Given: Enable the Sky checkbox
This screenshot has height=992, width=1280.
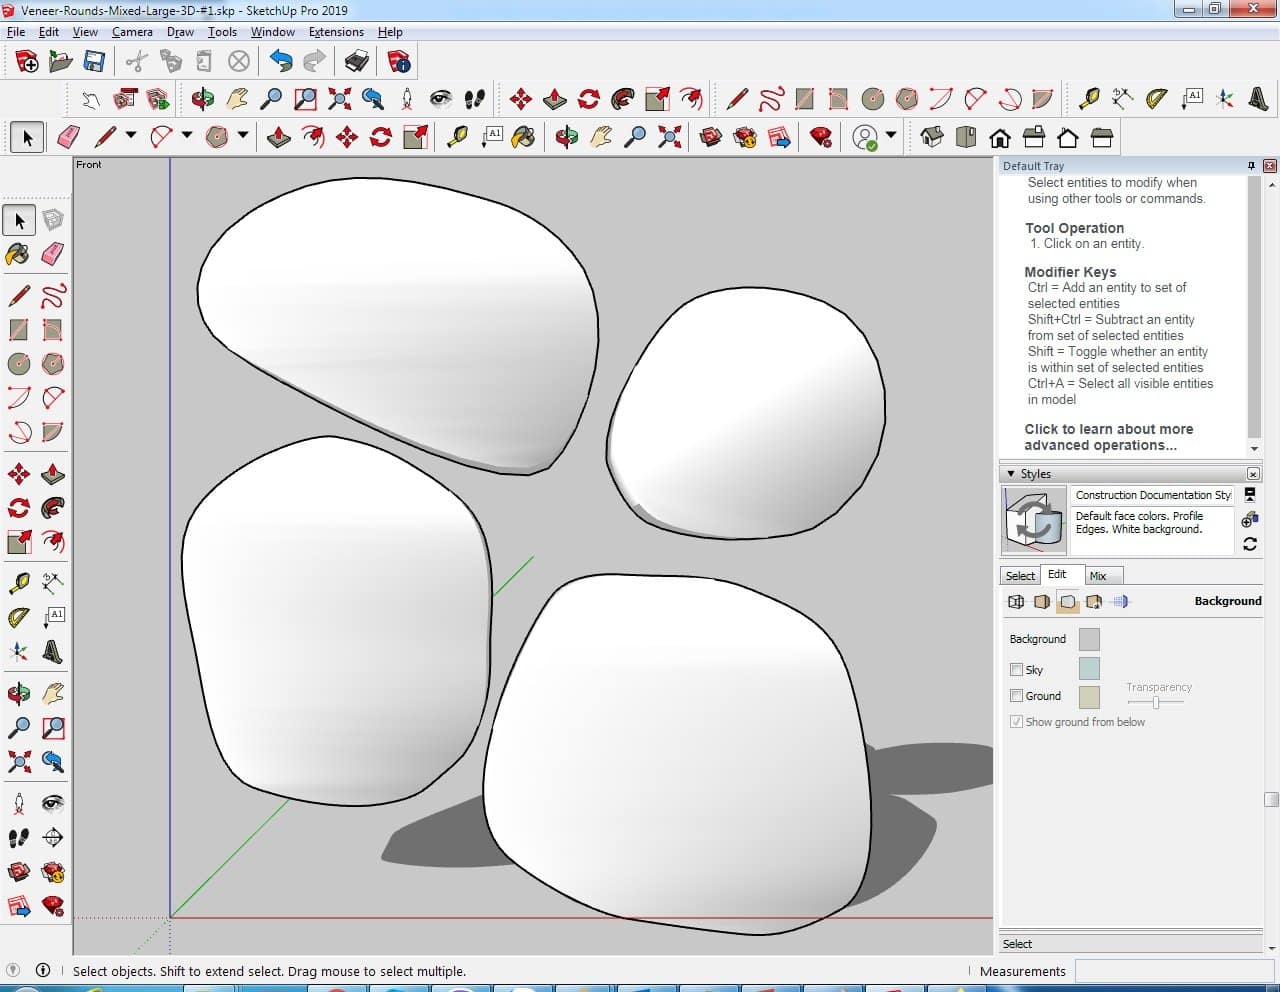Looking at the screenshot, I should pyautogui.click(x=1016, y=670).
